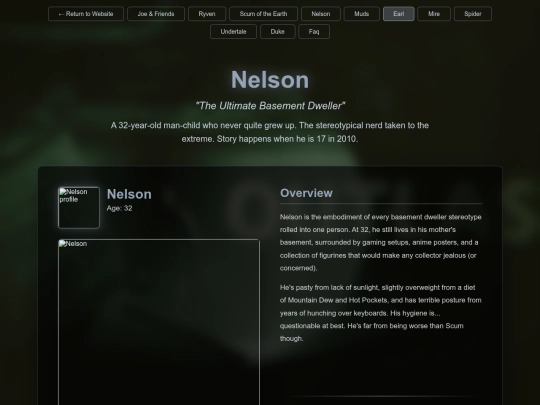Viewport: 540px width, 405px height.
Task: Navigate to the Spider page
Action: [x=473, y=14]
